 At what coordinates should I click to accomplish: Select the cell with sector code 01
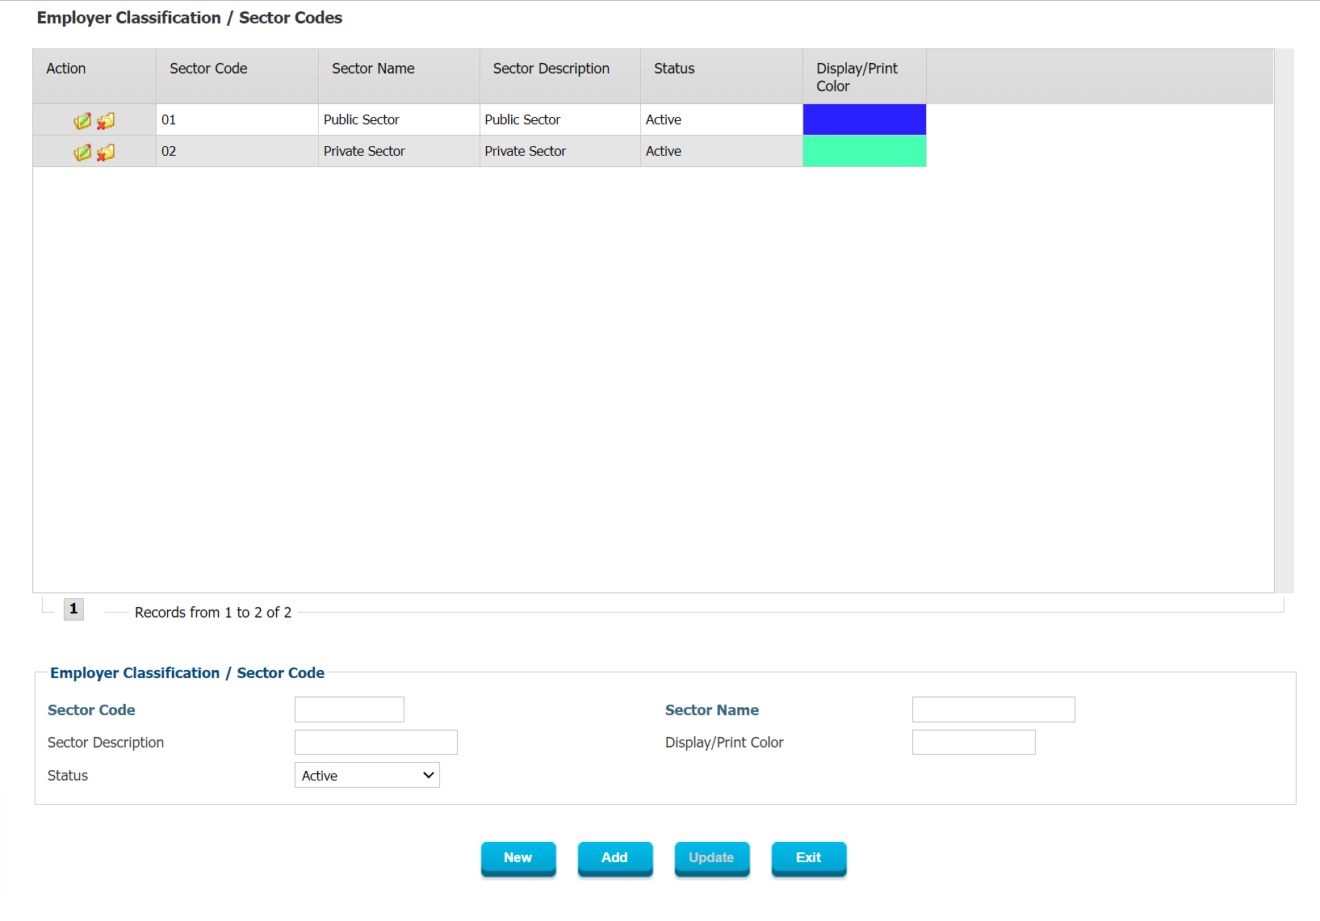pyautogui.click(x=237, y=120)
